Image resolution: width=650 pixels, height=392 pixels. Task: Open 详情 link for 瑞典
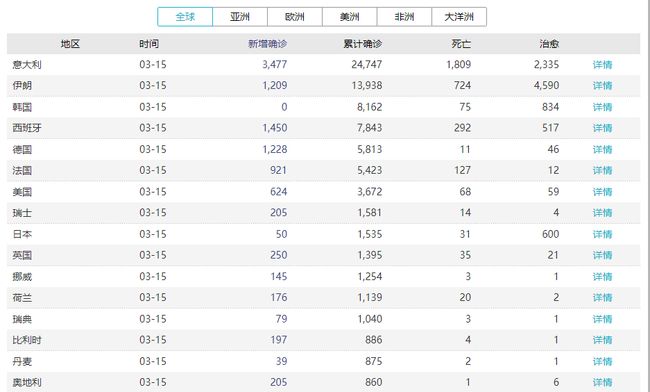coord(602,319)
